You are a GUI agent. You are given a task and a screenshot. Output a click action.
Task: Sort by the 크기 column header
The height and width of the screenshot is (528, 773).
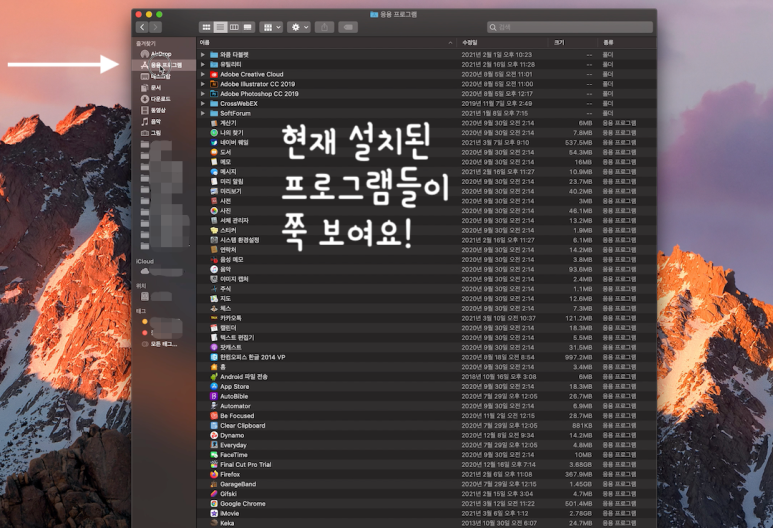(x=573, y=43)
